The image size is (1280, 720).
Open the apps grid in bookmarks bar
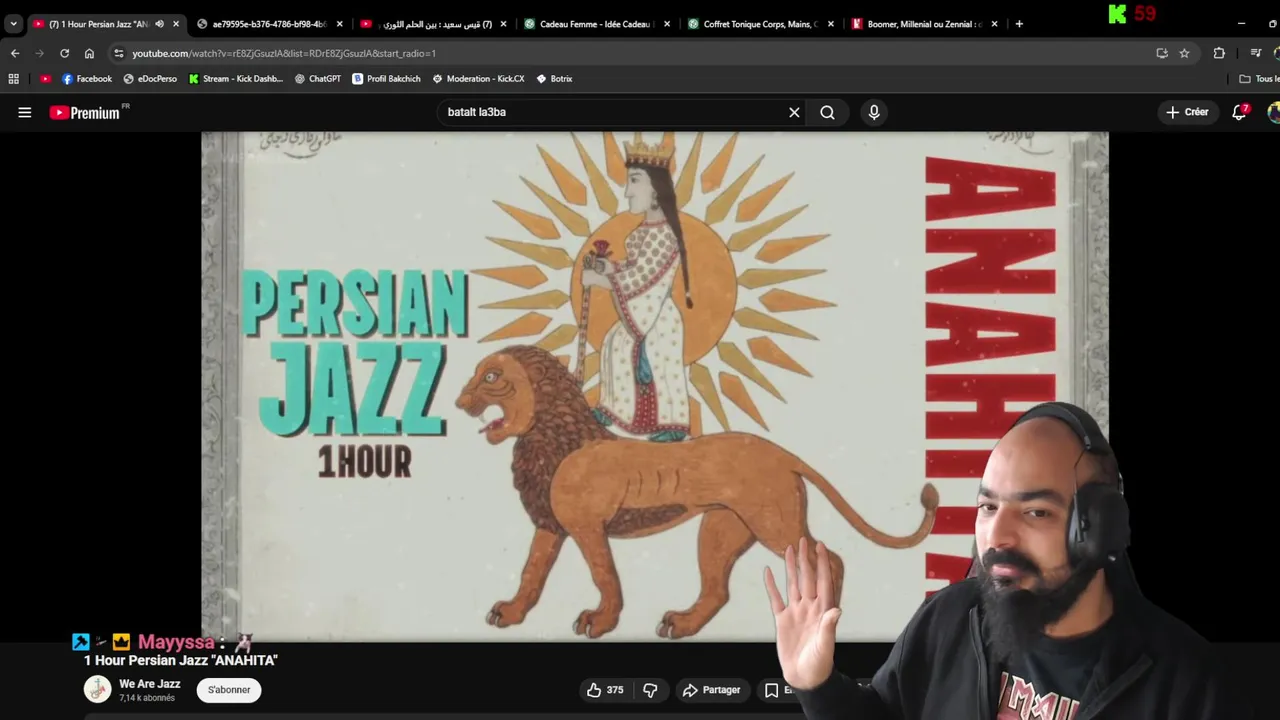pyautogui.click(x=13, y=78)
